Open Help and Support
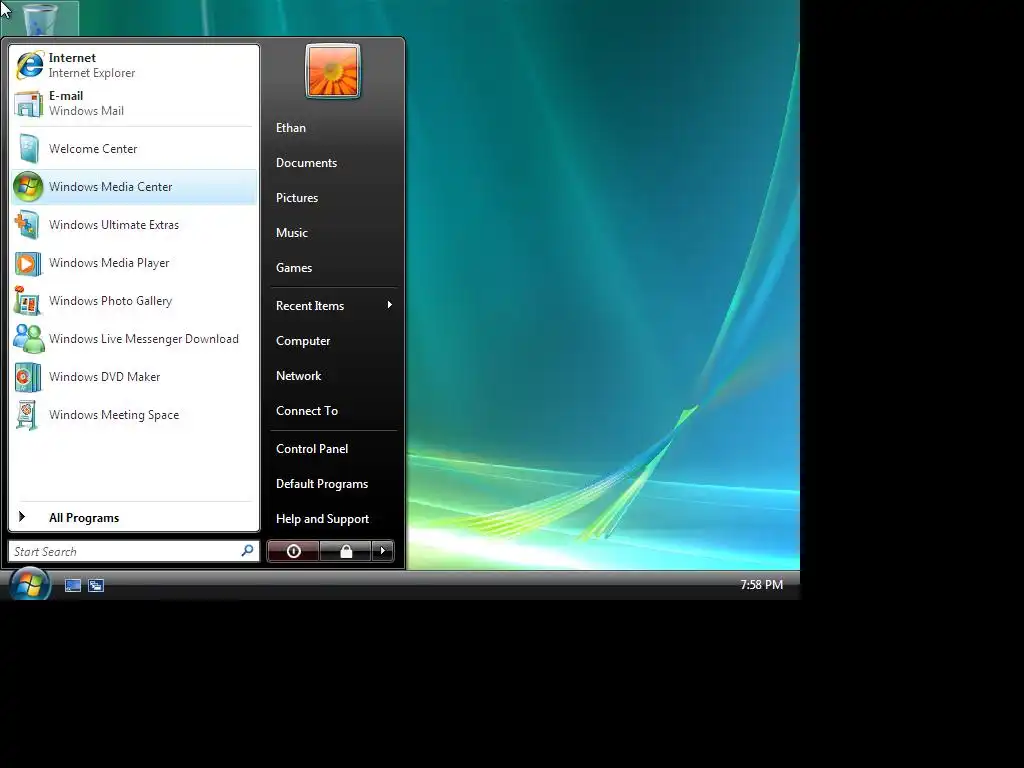 click(x=323, y=519)
